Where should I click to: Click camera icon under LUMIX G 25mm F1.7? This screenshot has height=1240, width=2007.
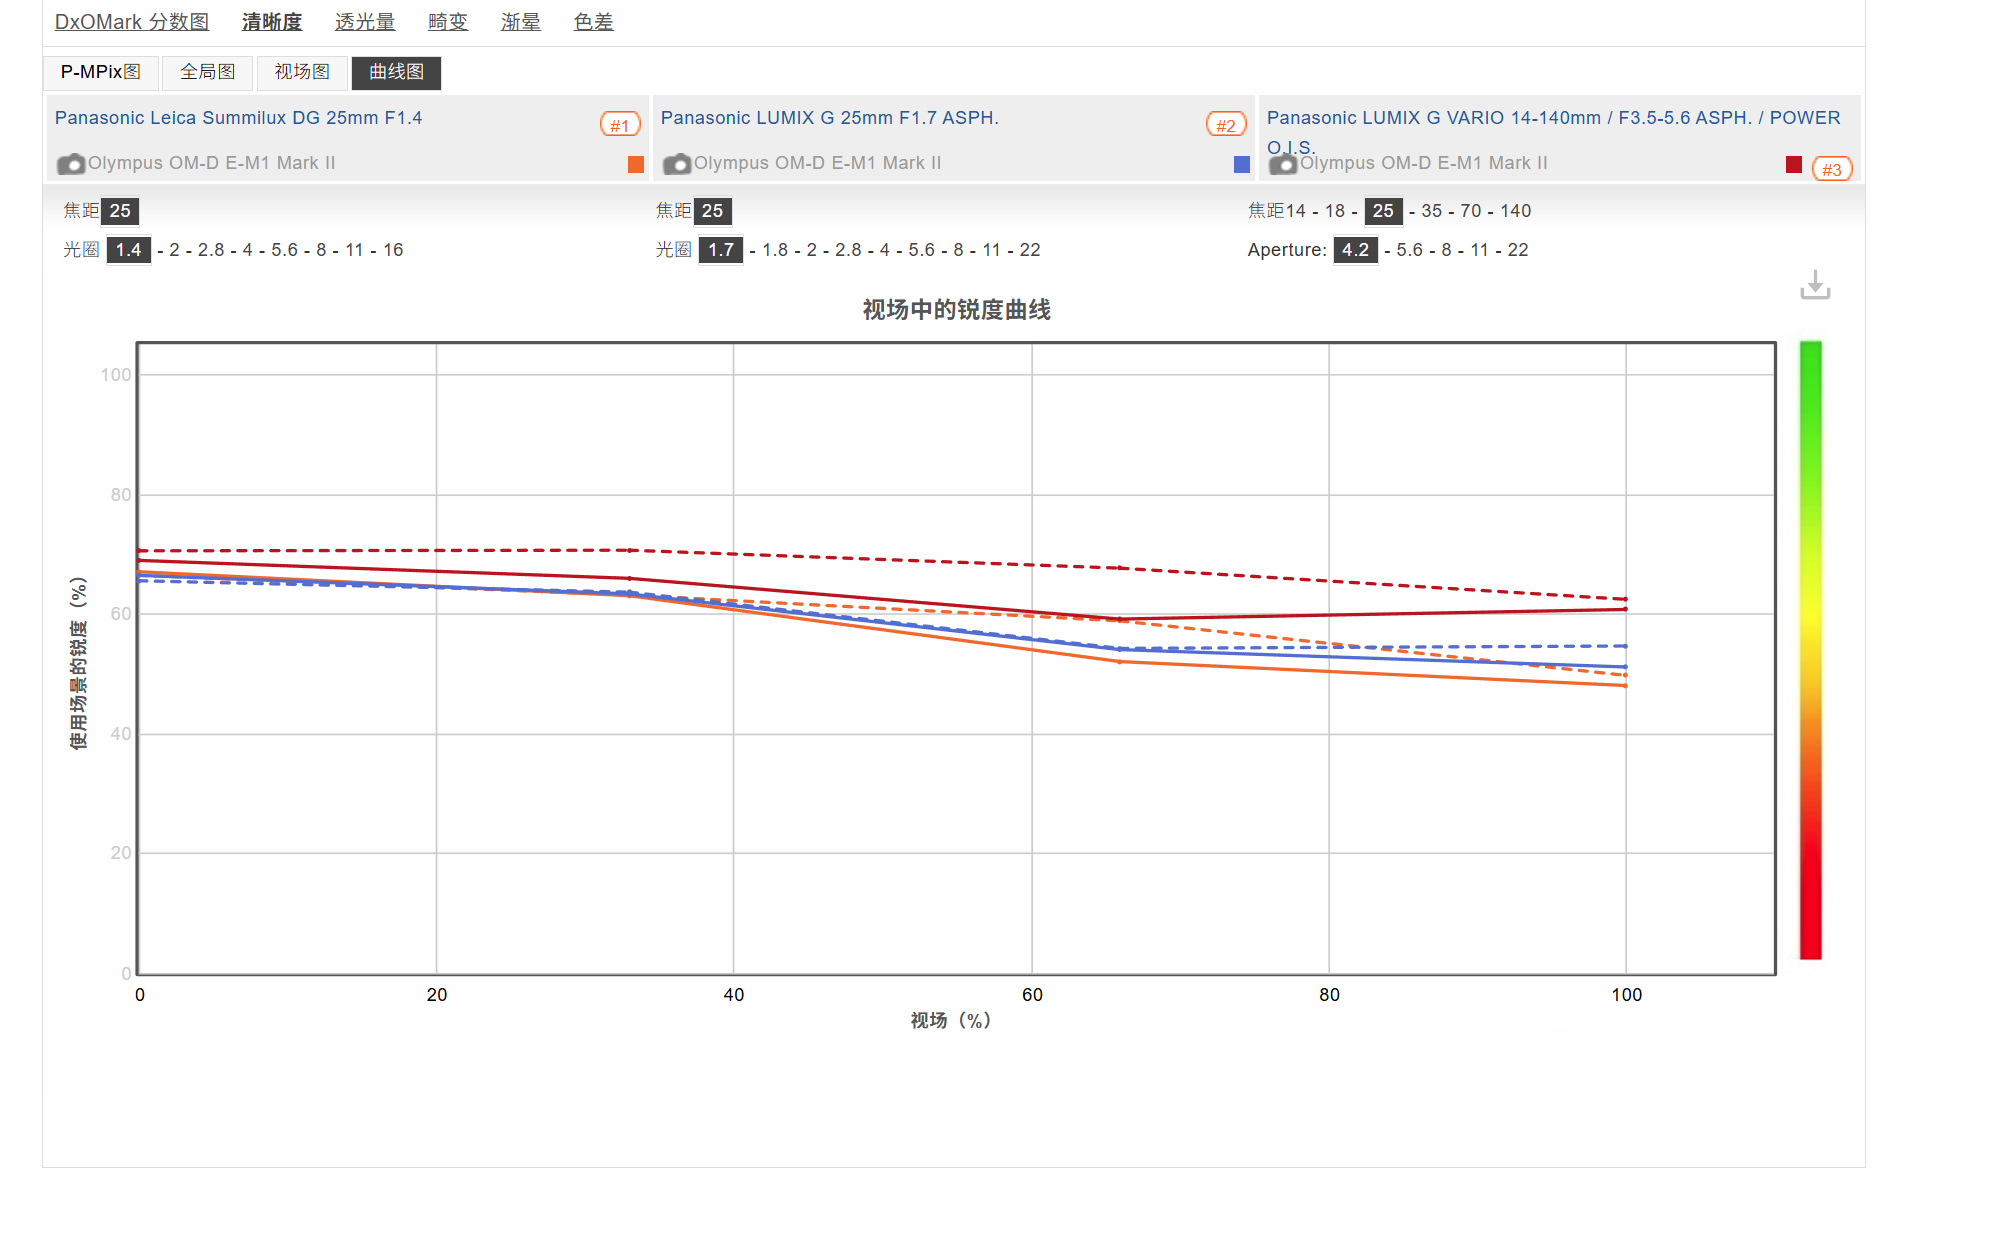point(677,163)
